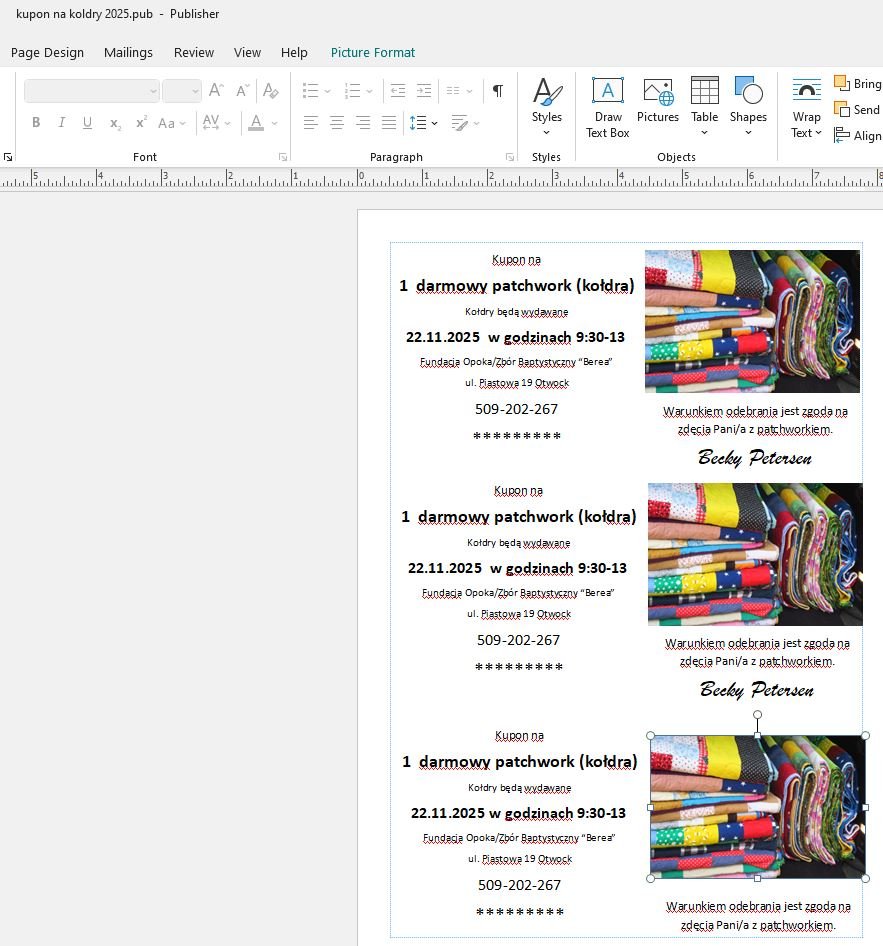Click the Align objects button
Screen dimensions: 883x946
click(x=857, y=136)
